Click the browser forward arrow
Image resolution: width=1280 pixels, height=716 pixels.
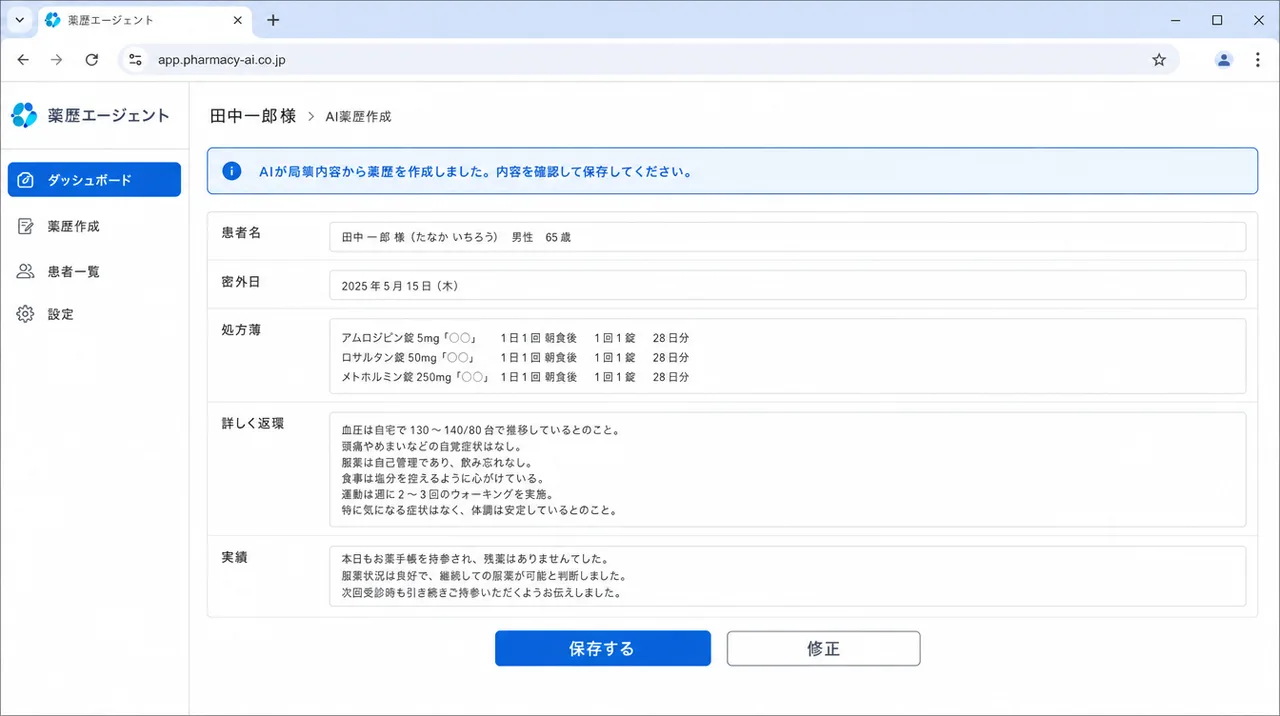pyautogui.click(x=57, y=60)
